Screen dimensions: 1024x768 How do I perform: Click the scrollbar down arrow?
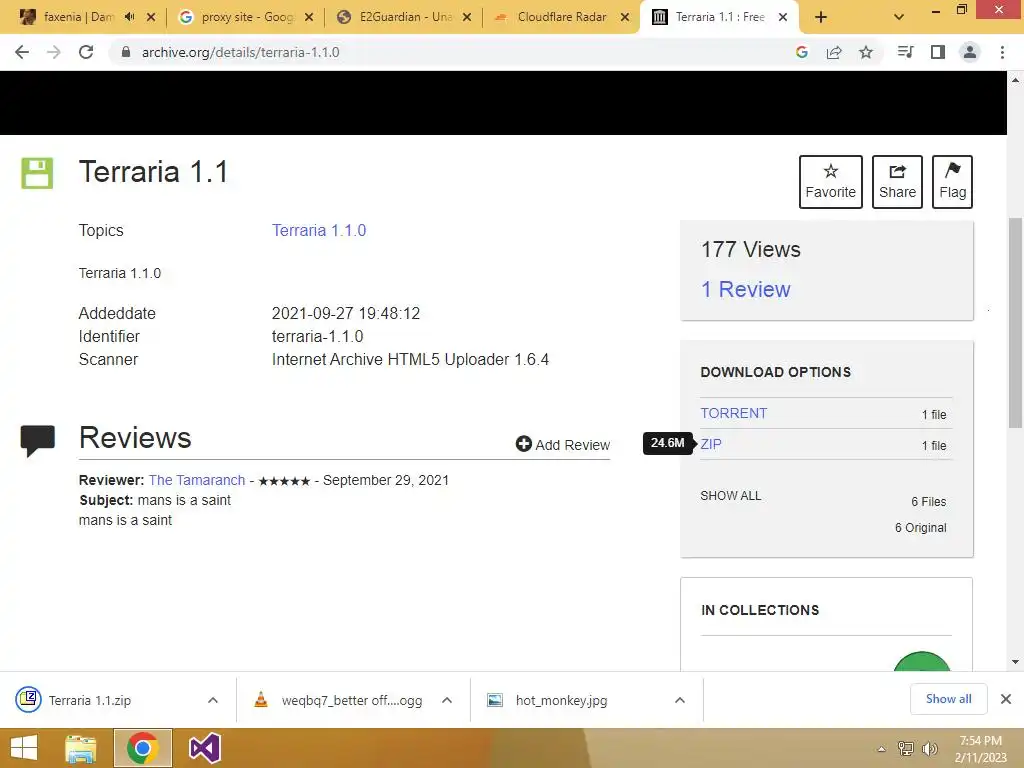point(1015,662)
